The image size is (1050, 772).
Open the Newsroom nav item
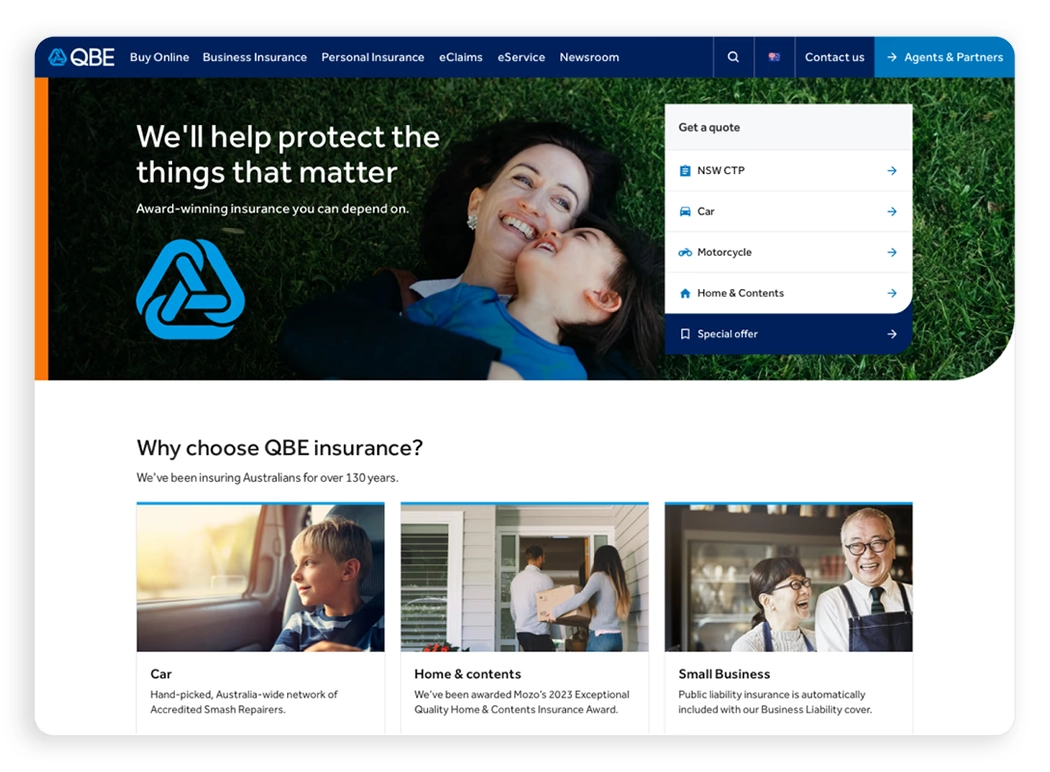[589, 58]
